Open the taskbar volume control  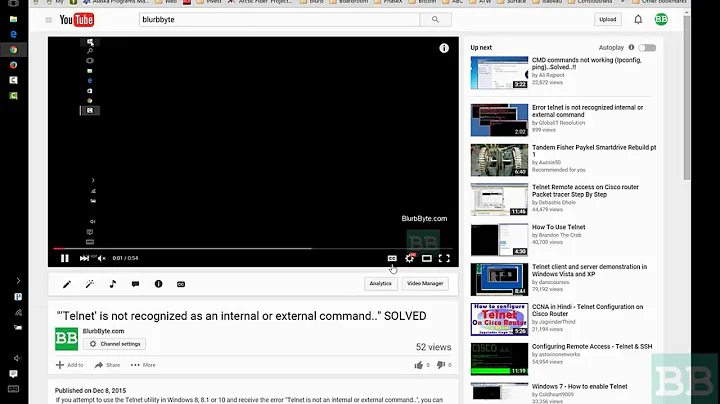[17, 358]
